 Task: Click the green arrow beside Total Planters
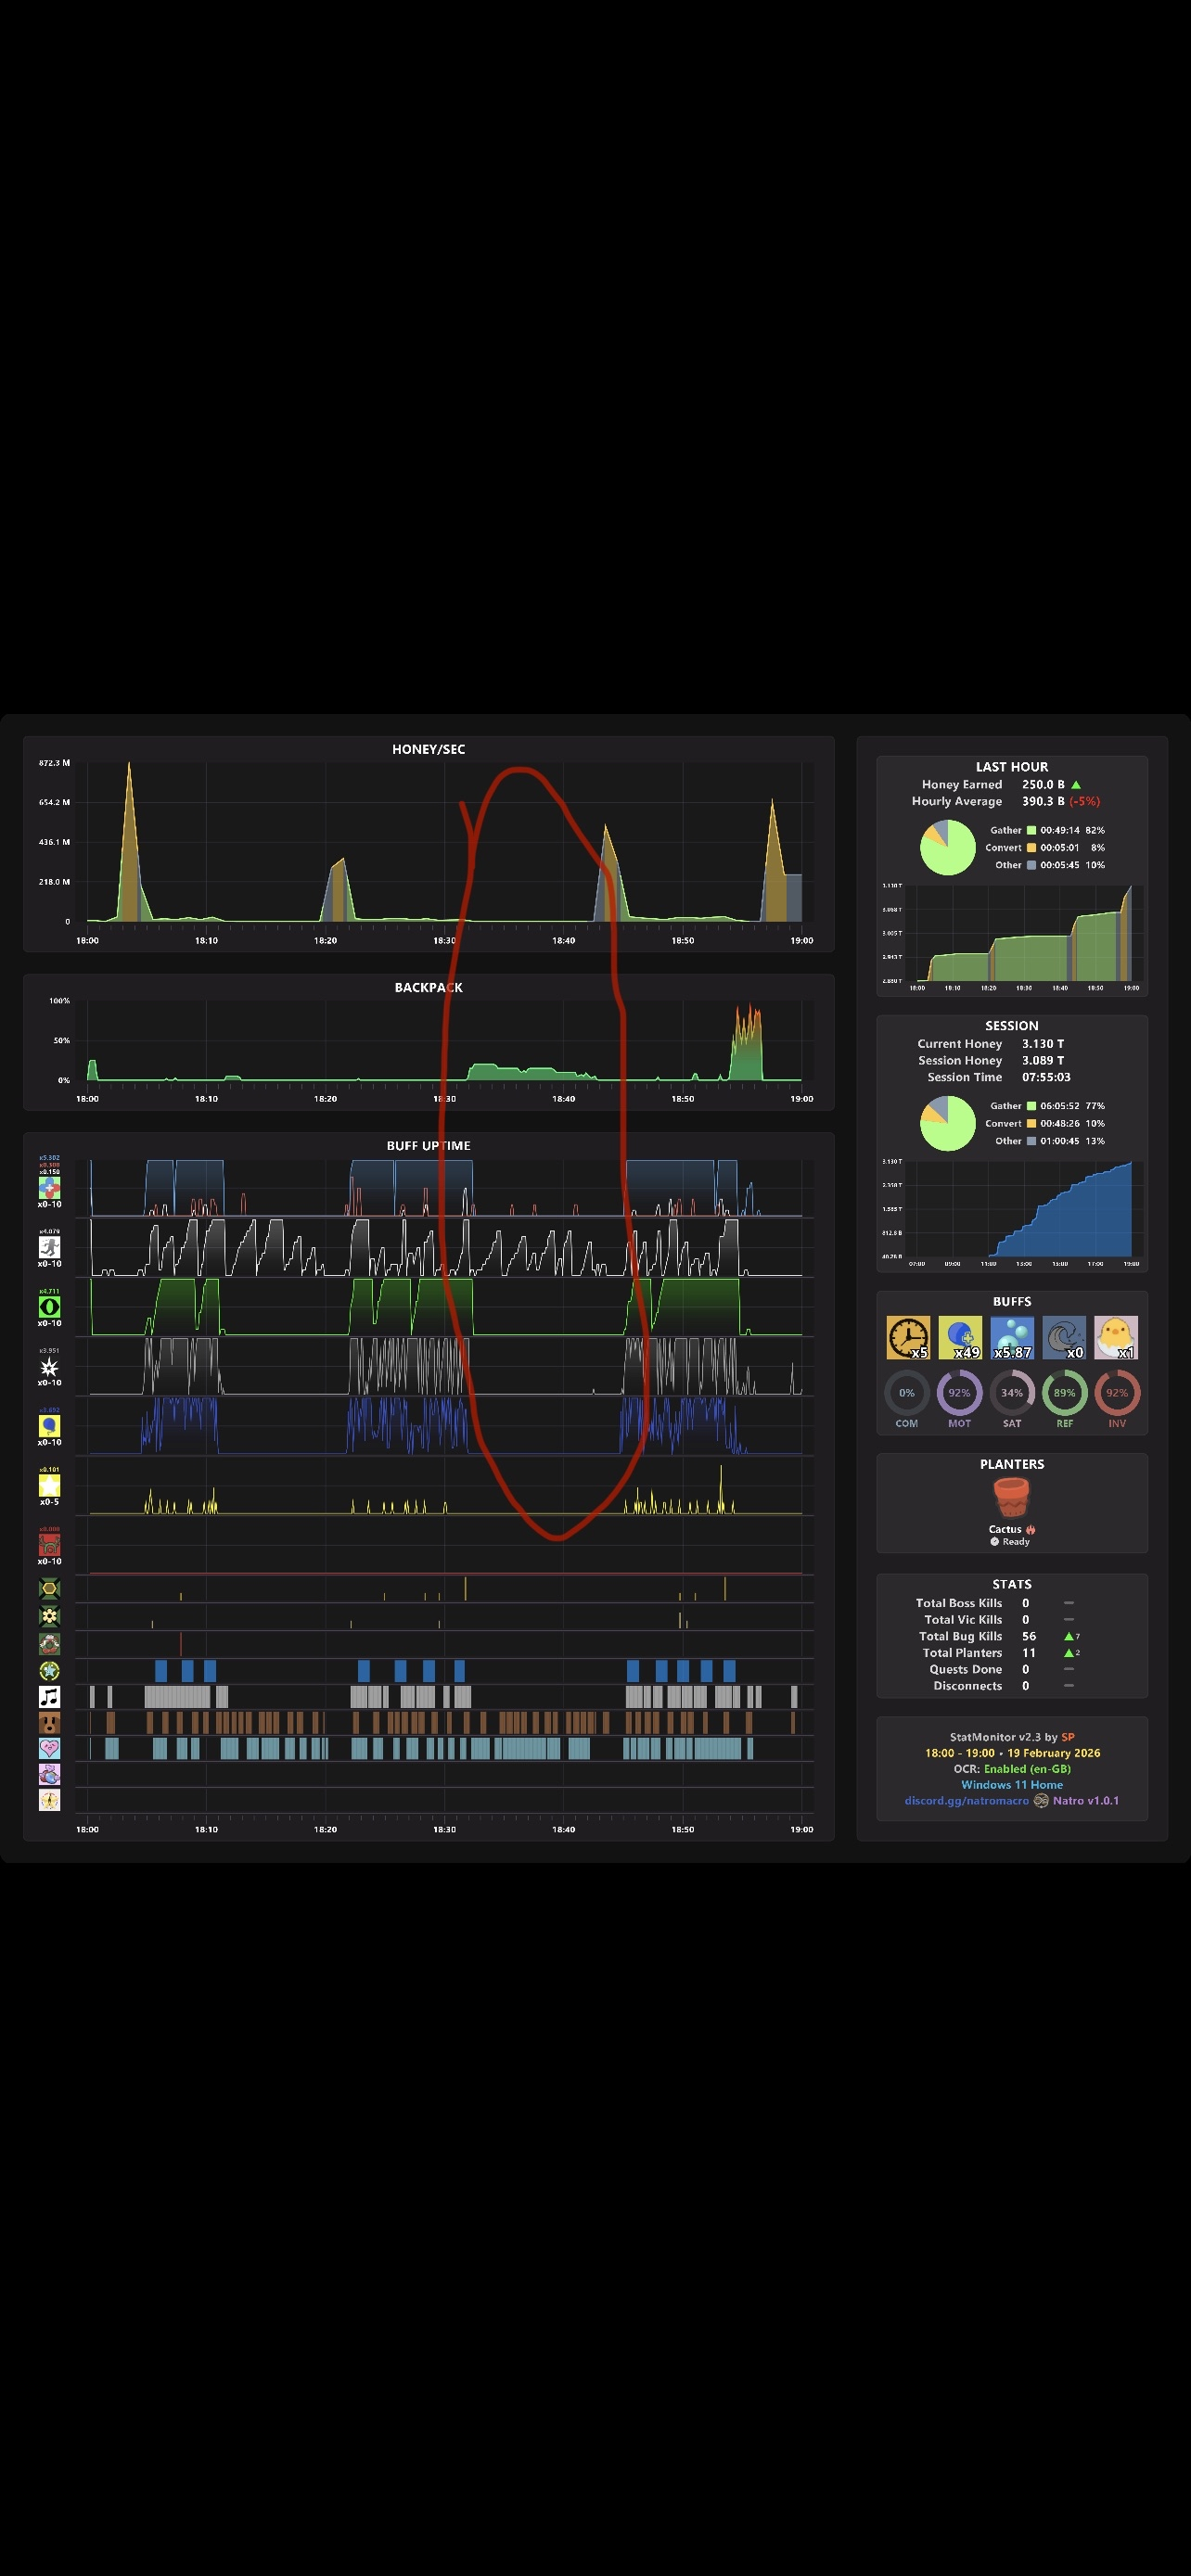(x=1069, y=1653)
